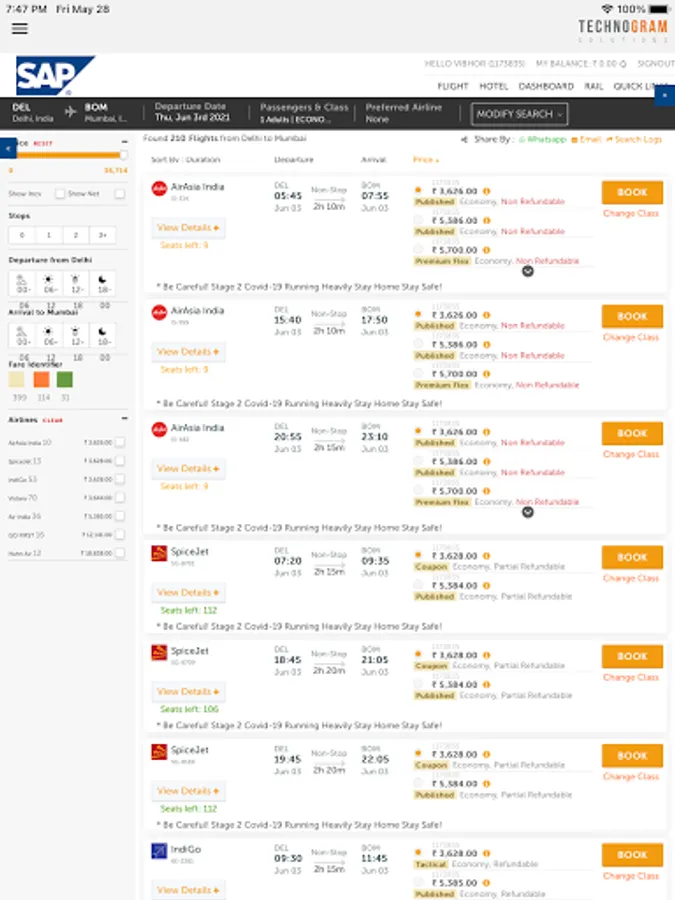The image size is (675, 900).
Task: Select early-morning arrival to Mumbai filter icon
Action: 22,335
